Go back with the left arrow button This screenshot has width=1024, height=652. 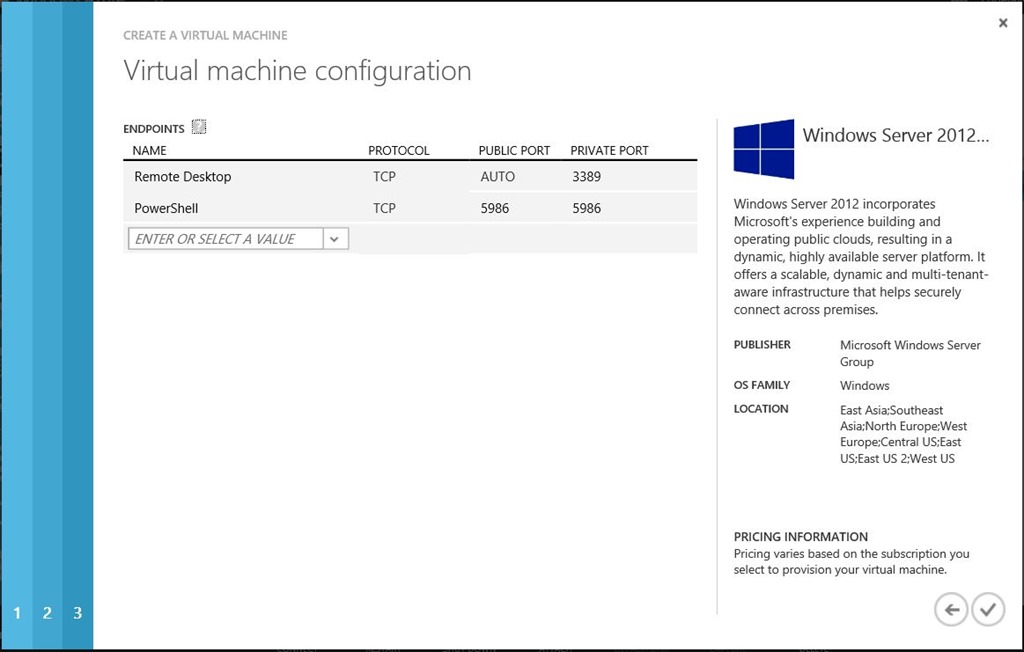951,610
